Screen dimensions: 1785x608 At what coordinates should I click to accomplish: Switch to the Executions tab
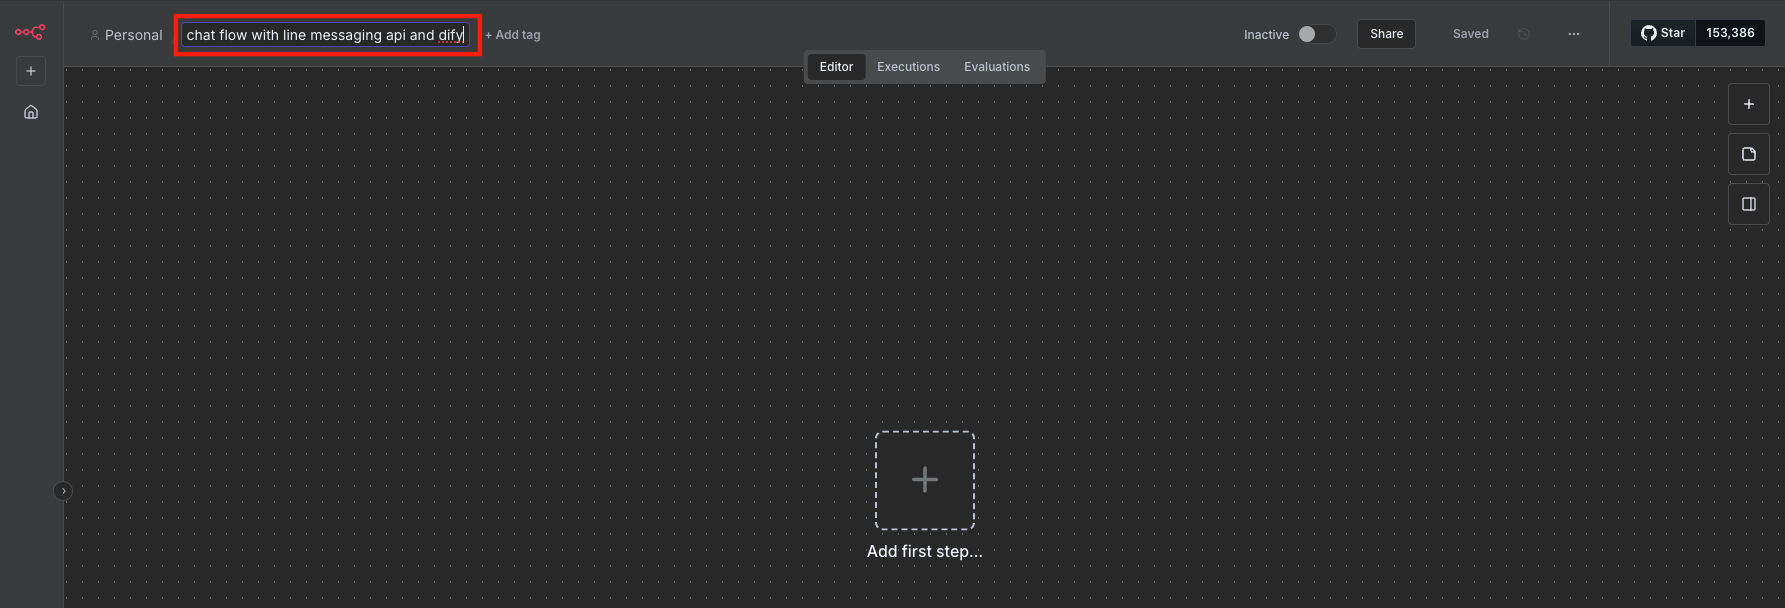tap(908, 67)
